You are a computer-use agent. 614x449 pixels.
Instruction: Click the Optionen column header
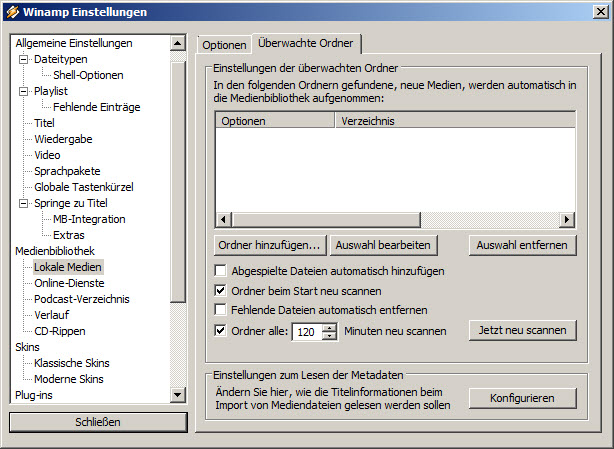[x=275, y=121]
